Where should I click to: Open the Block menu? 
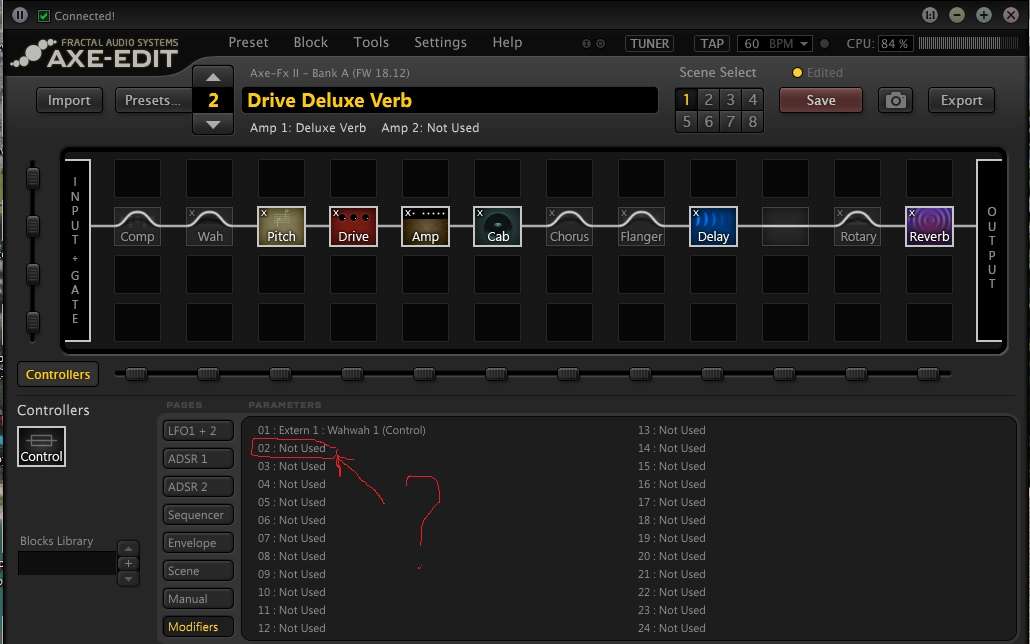pos(310,42)
